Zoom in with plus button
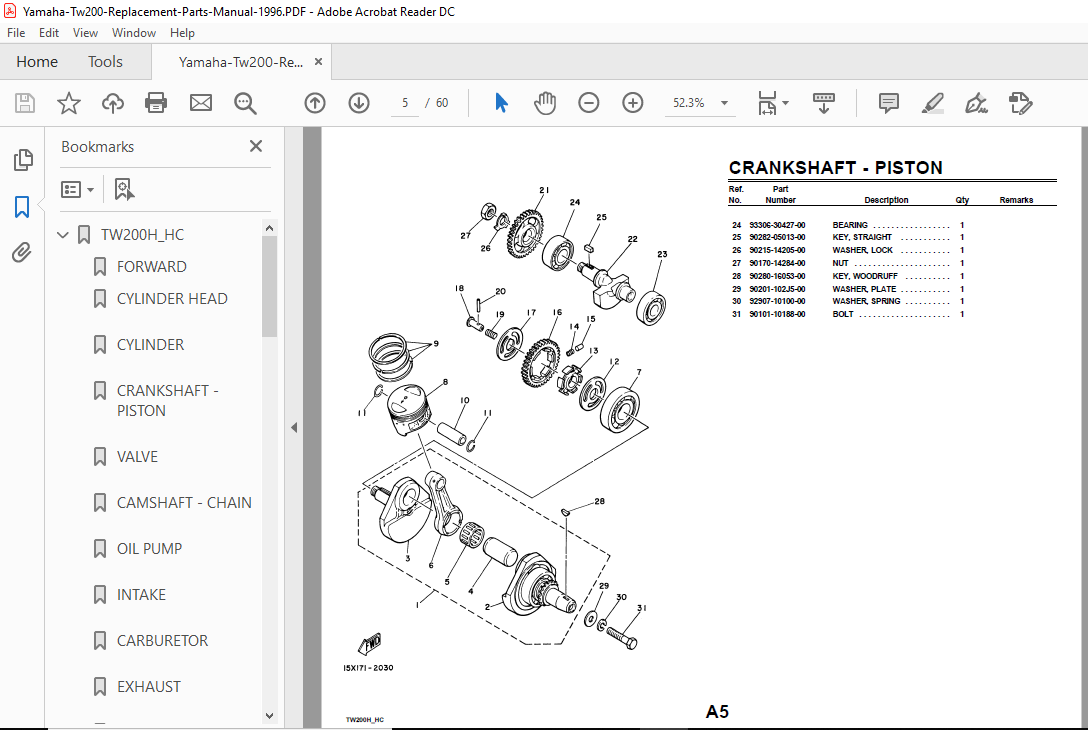Screen dimensions: 1088x730 click(632, 103)
